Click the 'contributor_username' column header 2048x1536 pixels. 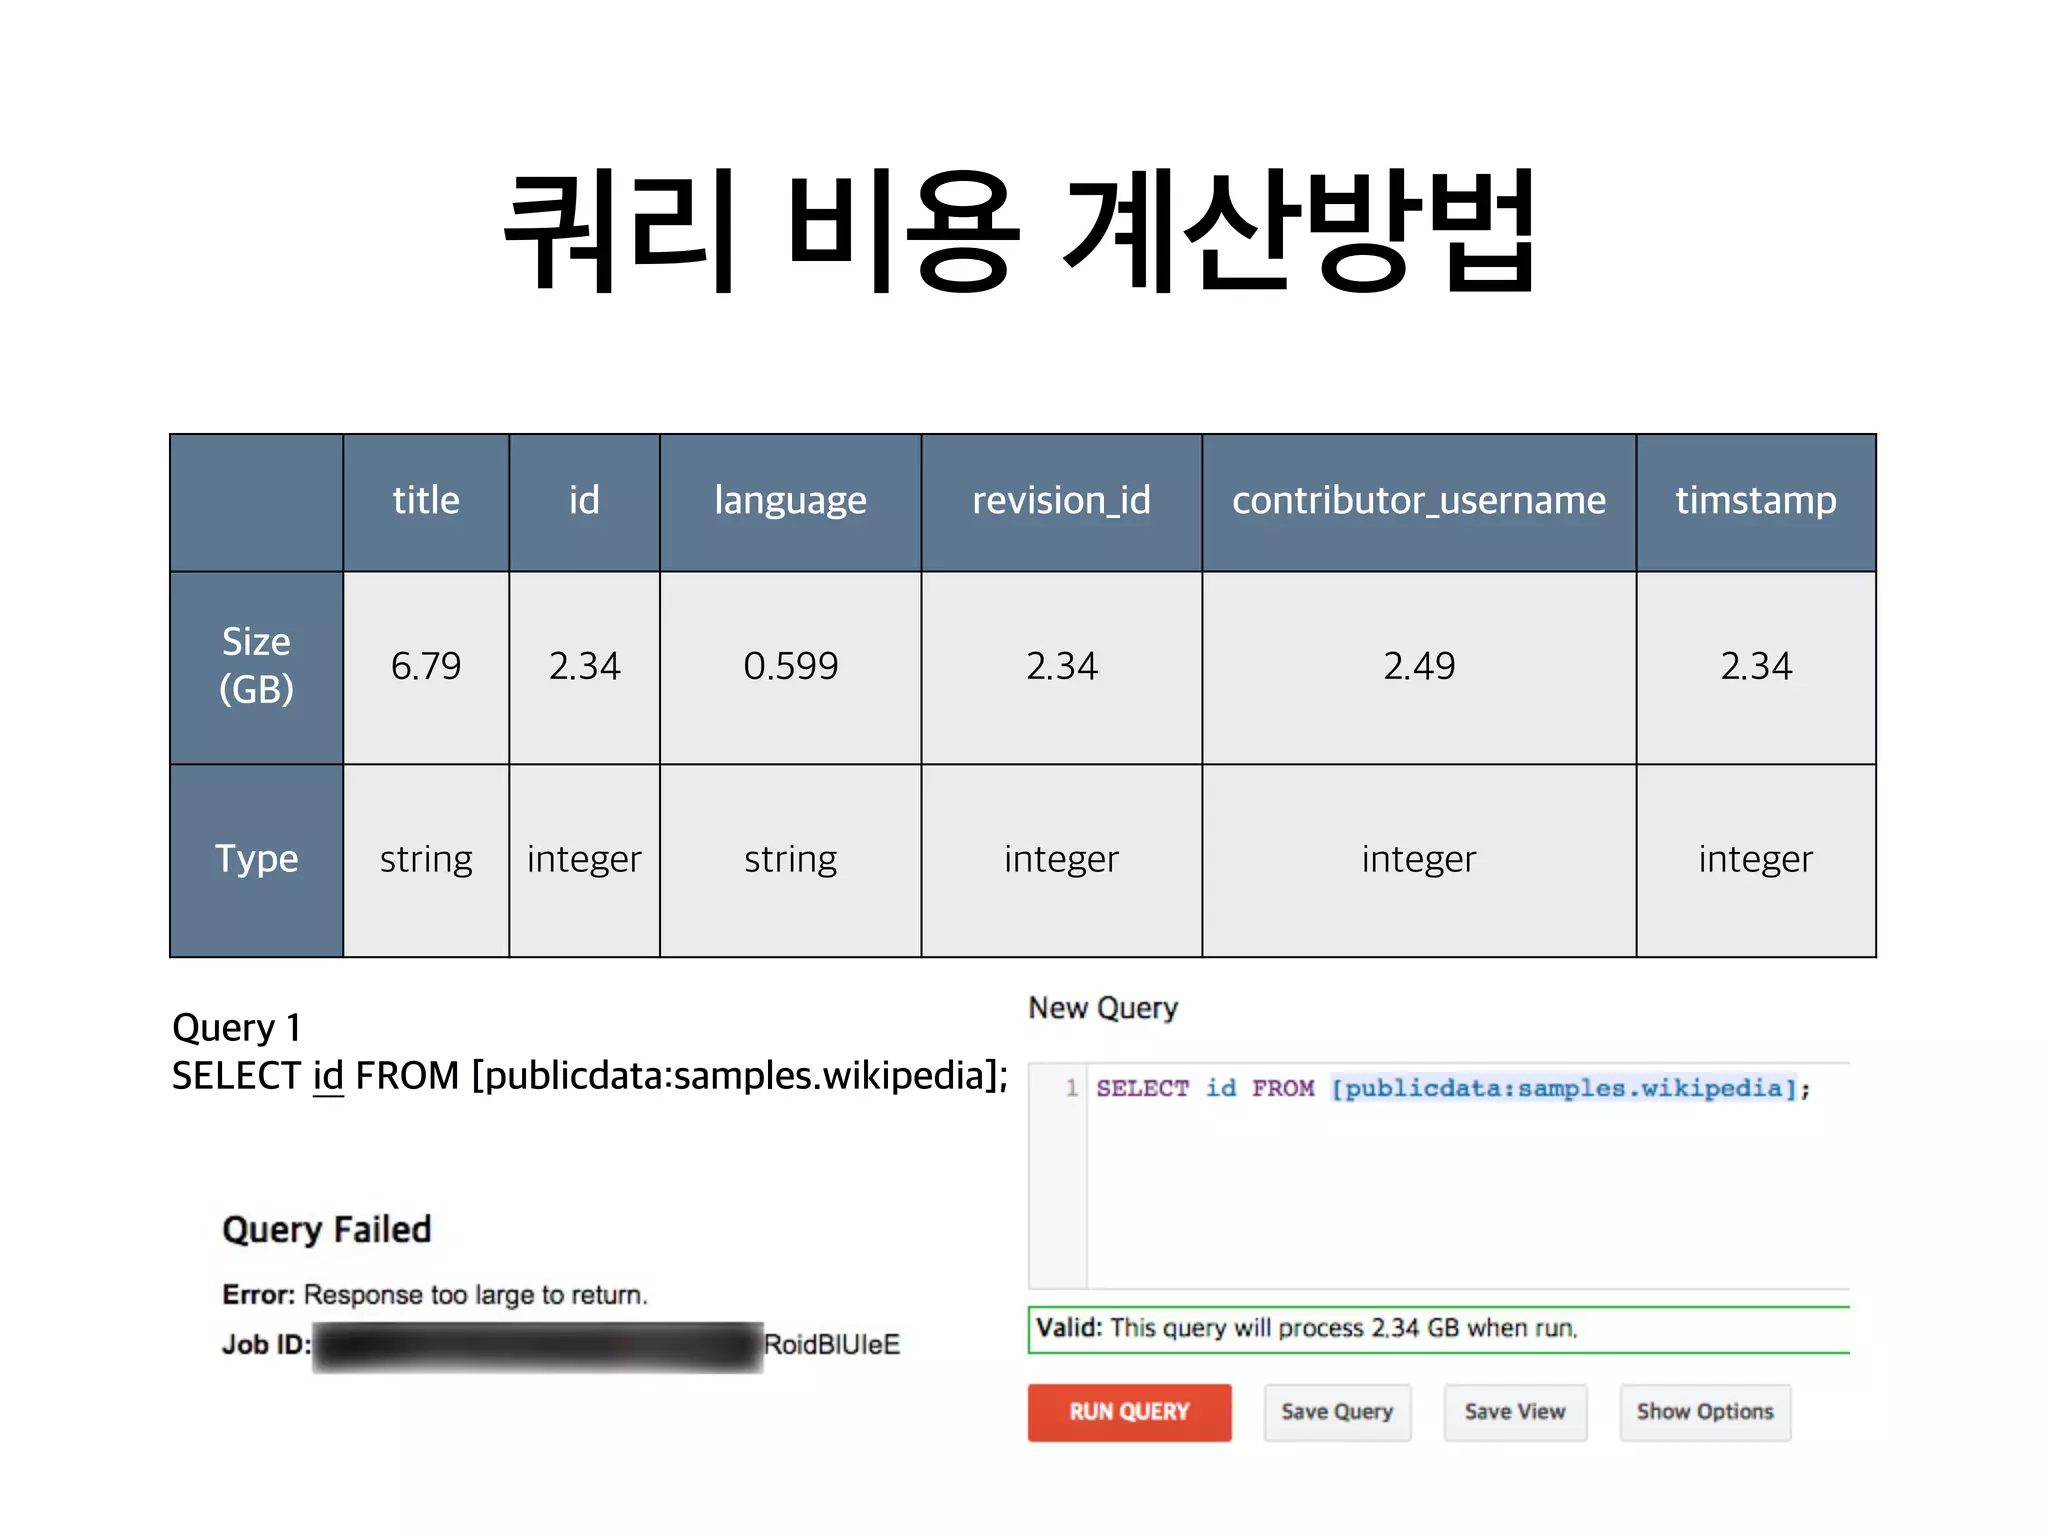(x=1419, y=501)
